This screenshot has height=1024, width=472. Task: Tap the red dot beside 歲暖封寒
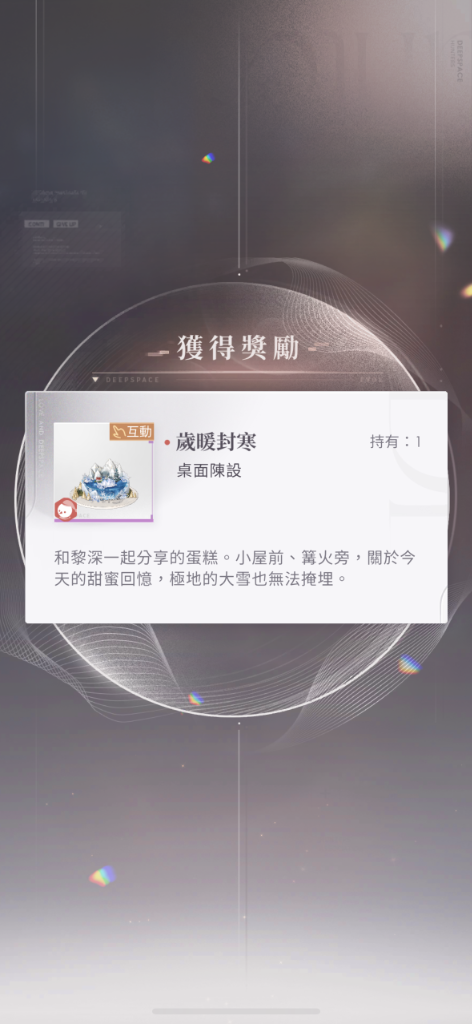(x=167, y=443)
